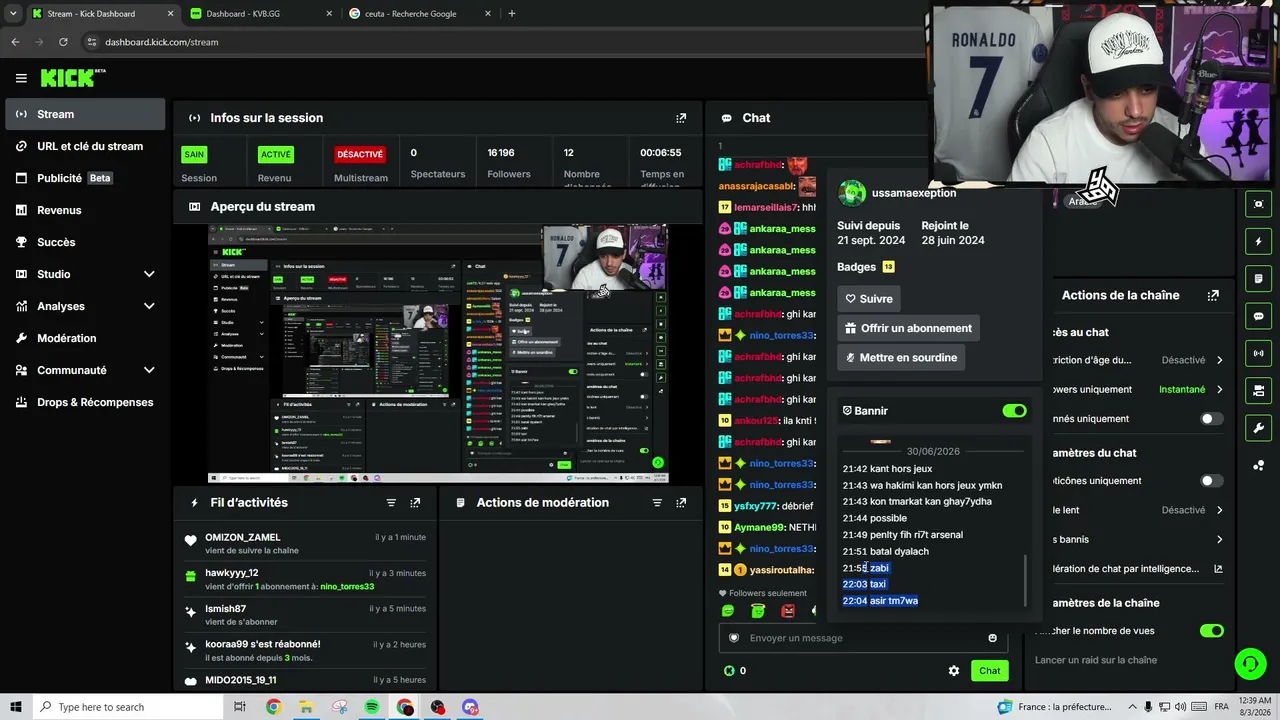
Task: Open Publicité Beta page
Action: pos(85,178)
